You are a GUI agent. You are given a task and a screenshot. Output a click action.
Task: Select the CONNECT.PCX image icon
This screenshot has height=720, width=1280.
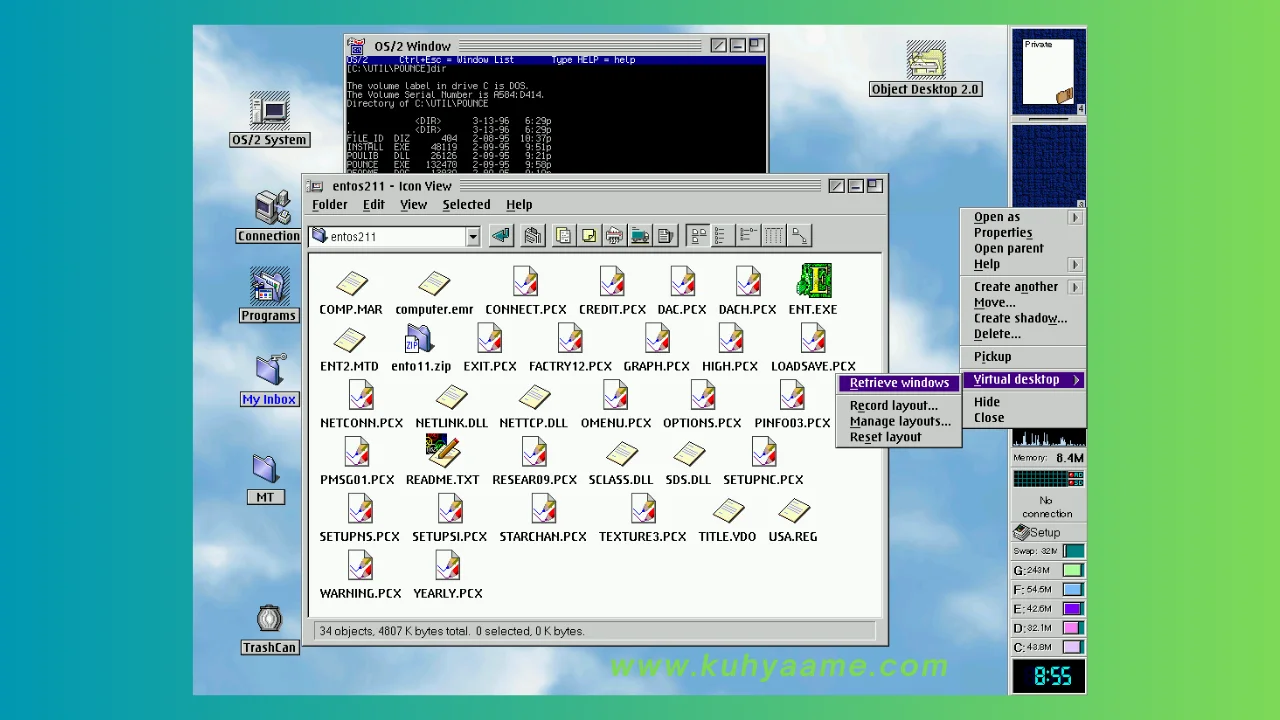coord(526,282)
